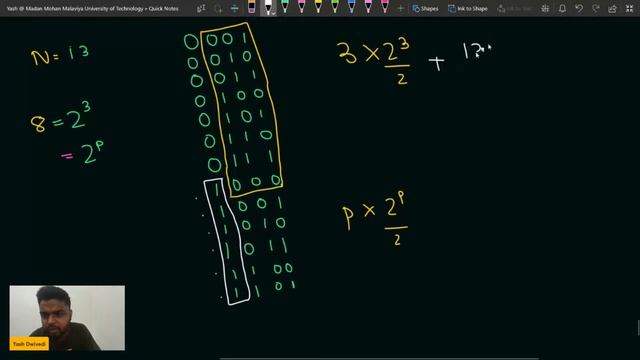Click the notebook title Quick Notes
This screenshot has width=640, height=360.
point(163,9)
